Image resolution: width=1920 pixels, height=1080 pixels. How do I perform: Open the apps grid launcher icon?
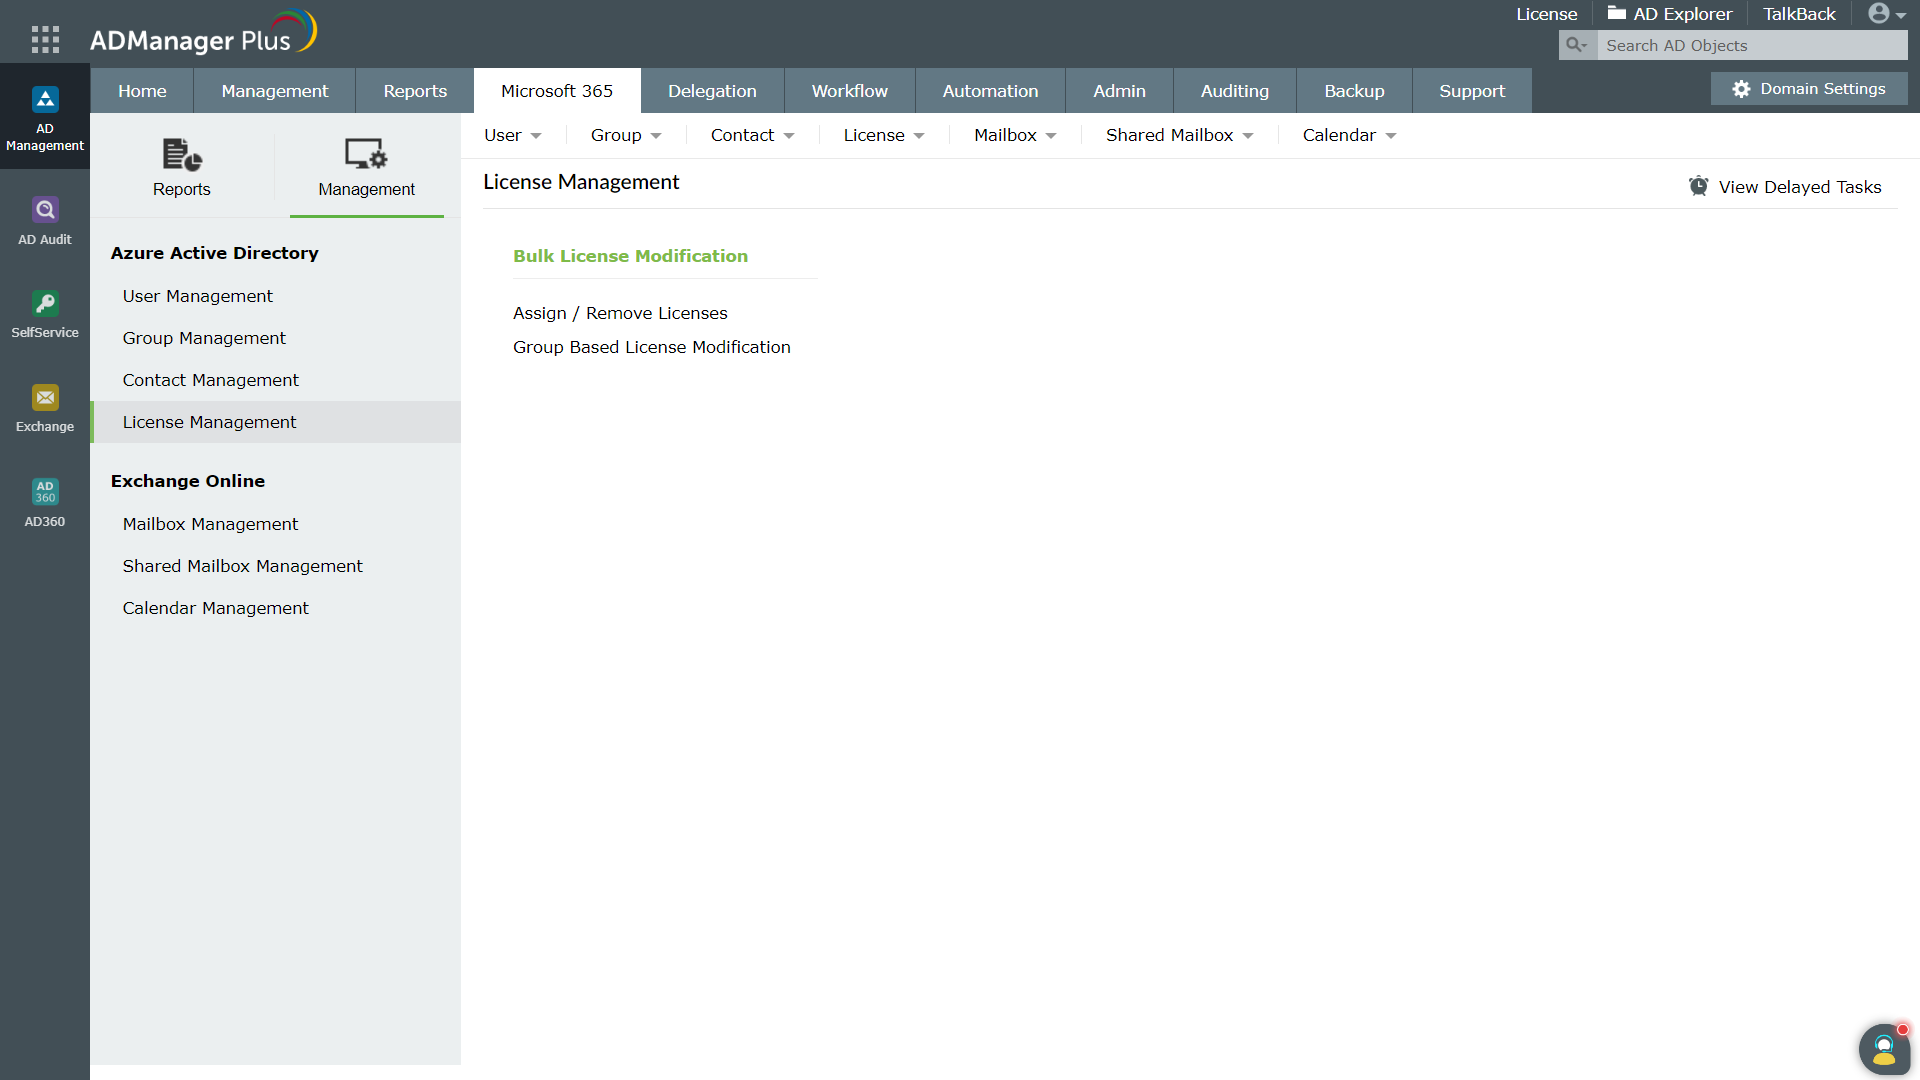tap(45, 39)
